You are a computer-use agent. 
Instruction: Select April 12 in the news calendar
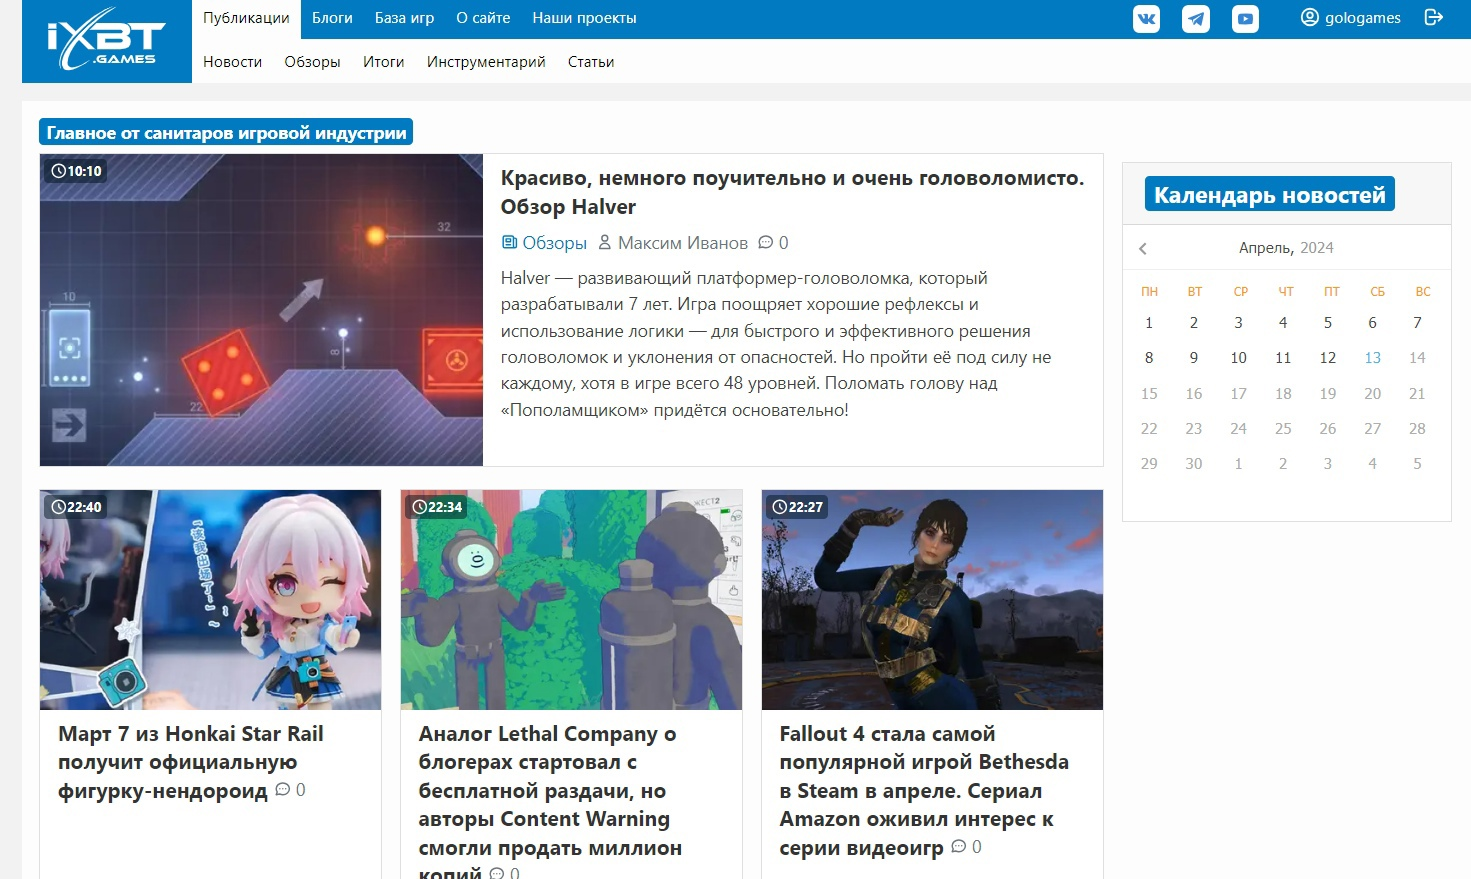(1328, 358)
